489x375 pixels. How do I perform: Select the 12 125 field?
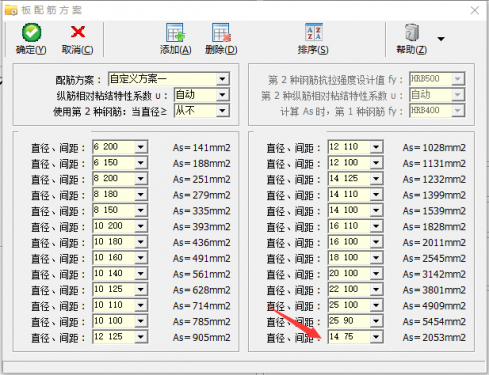(x=114, y=337)
